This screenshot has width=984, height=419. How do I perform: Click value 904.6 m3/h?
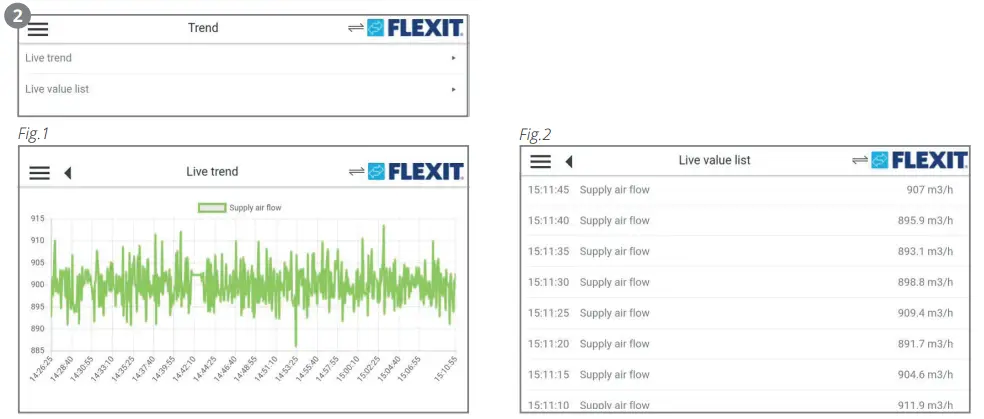[x=925, y=374]
